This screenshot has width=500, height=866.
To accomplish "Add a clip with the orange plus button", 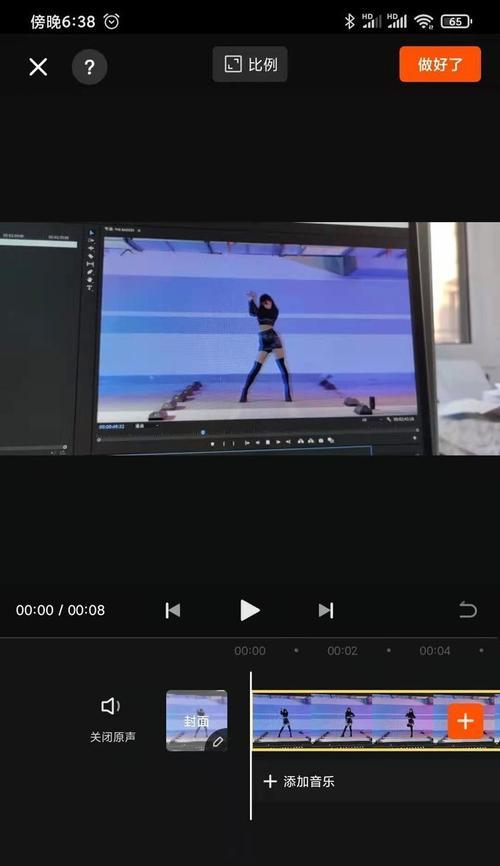I will (x=465, y=721).
